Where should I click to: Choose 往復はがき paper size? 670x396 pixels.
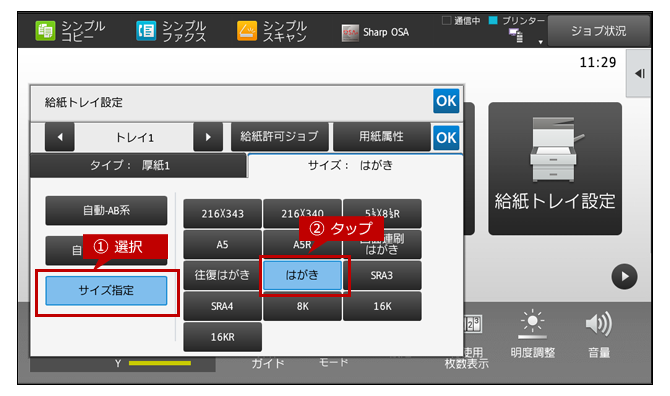click(223, 275)
